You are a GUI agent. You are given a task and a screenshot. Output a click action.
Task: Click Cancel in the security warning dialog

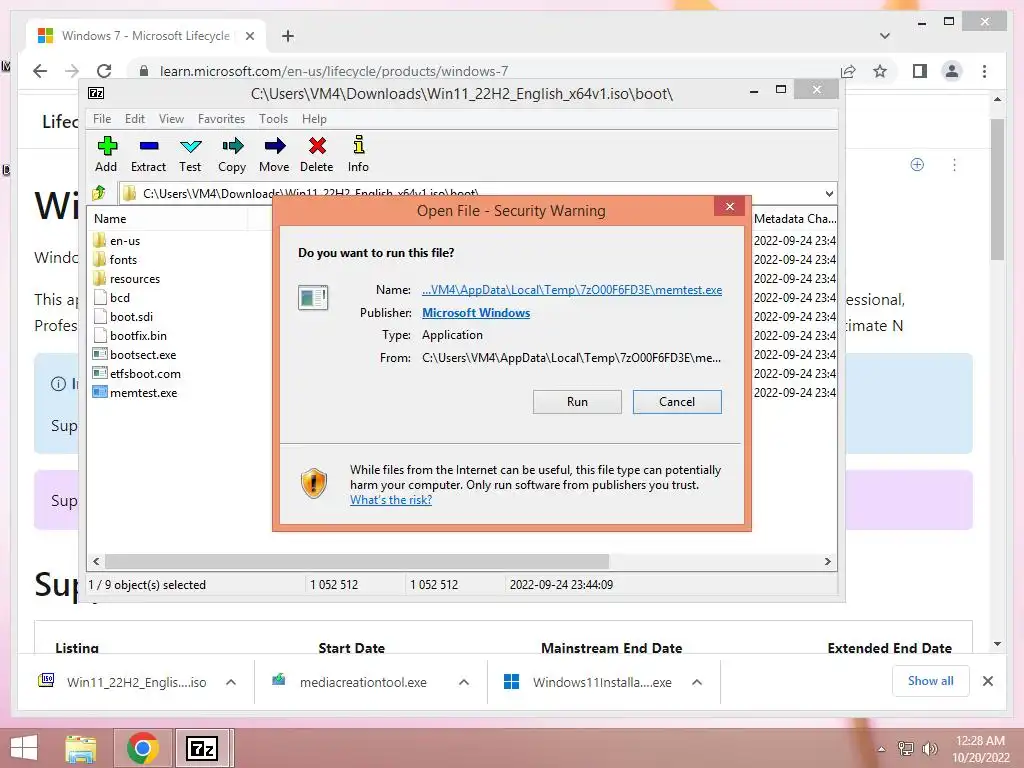677,402
